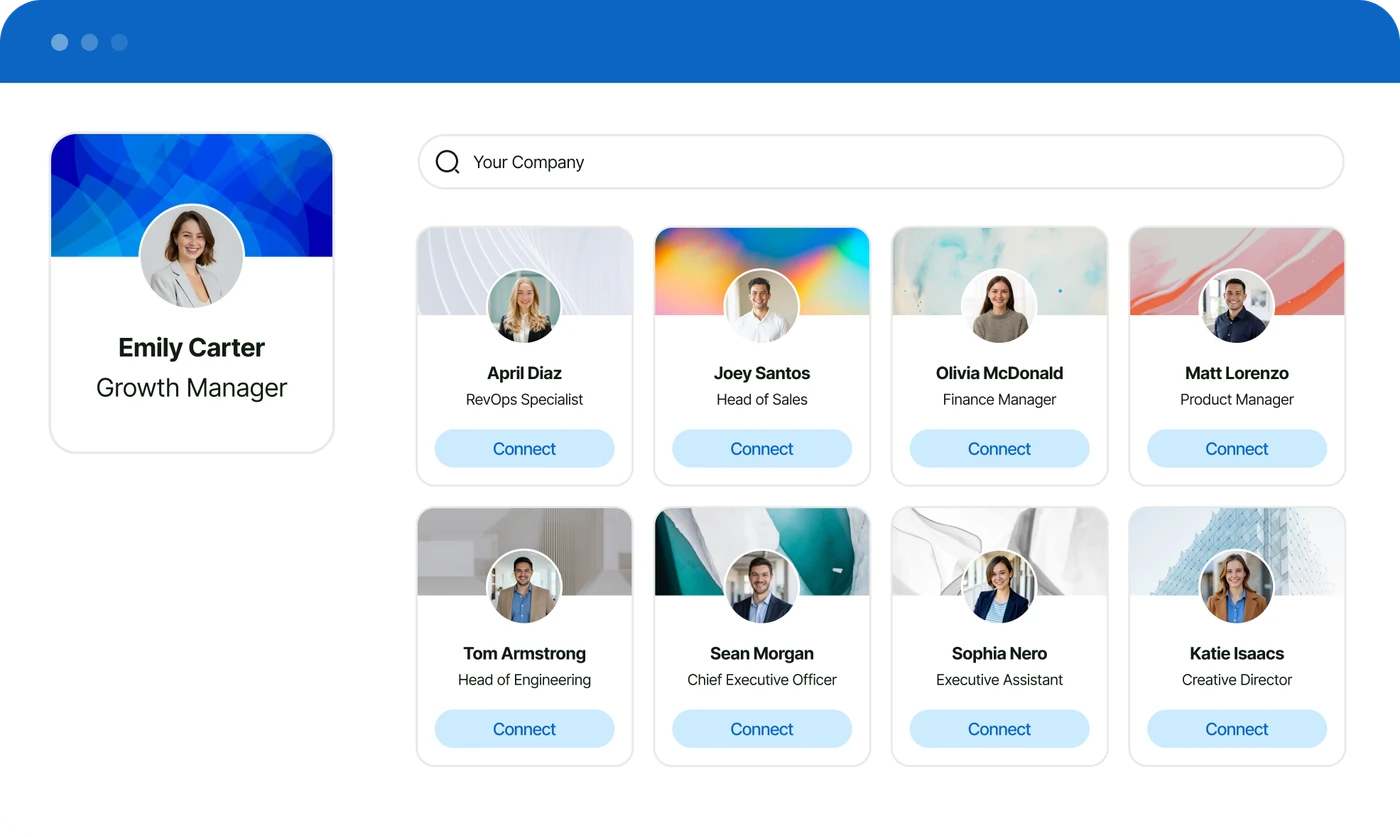
Task: Open Katie Isaacs's profile photo
Action: click(x=1237, y=587)
